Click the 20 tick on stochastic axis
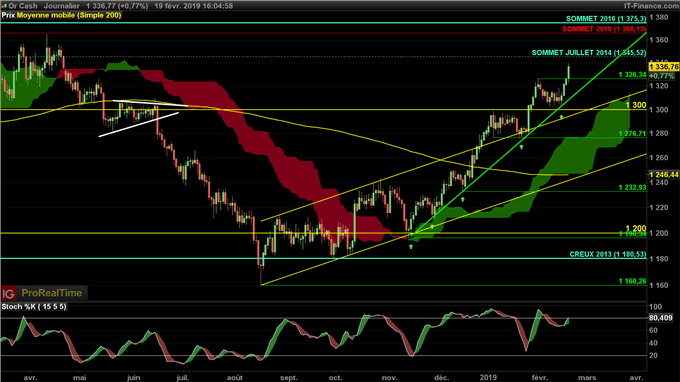This screenshot has width=680, height=382. [x=653, y=356]
